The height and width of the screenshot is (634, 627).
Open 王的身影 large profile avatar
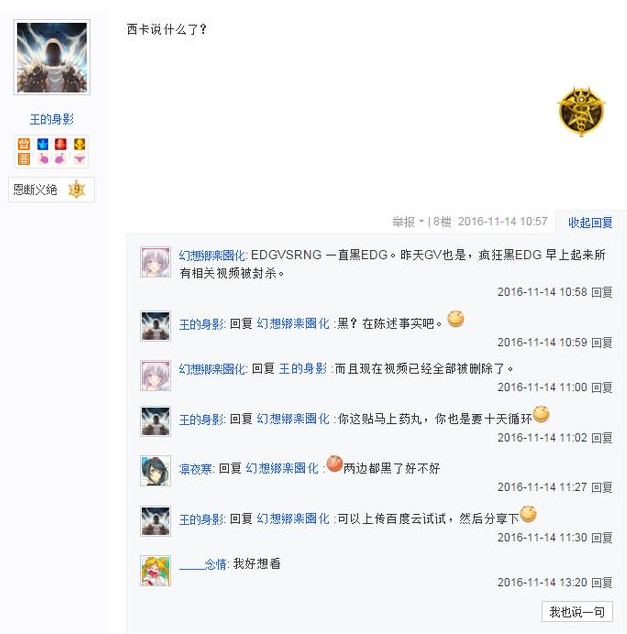[52, 57]
